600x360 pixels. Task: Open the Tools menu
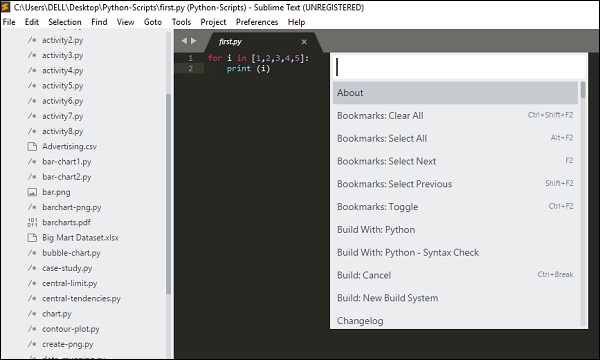[181, 22]
